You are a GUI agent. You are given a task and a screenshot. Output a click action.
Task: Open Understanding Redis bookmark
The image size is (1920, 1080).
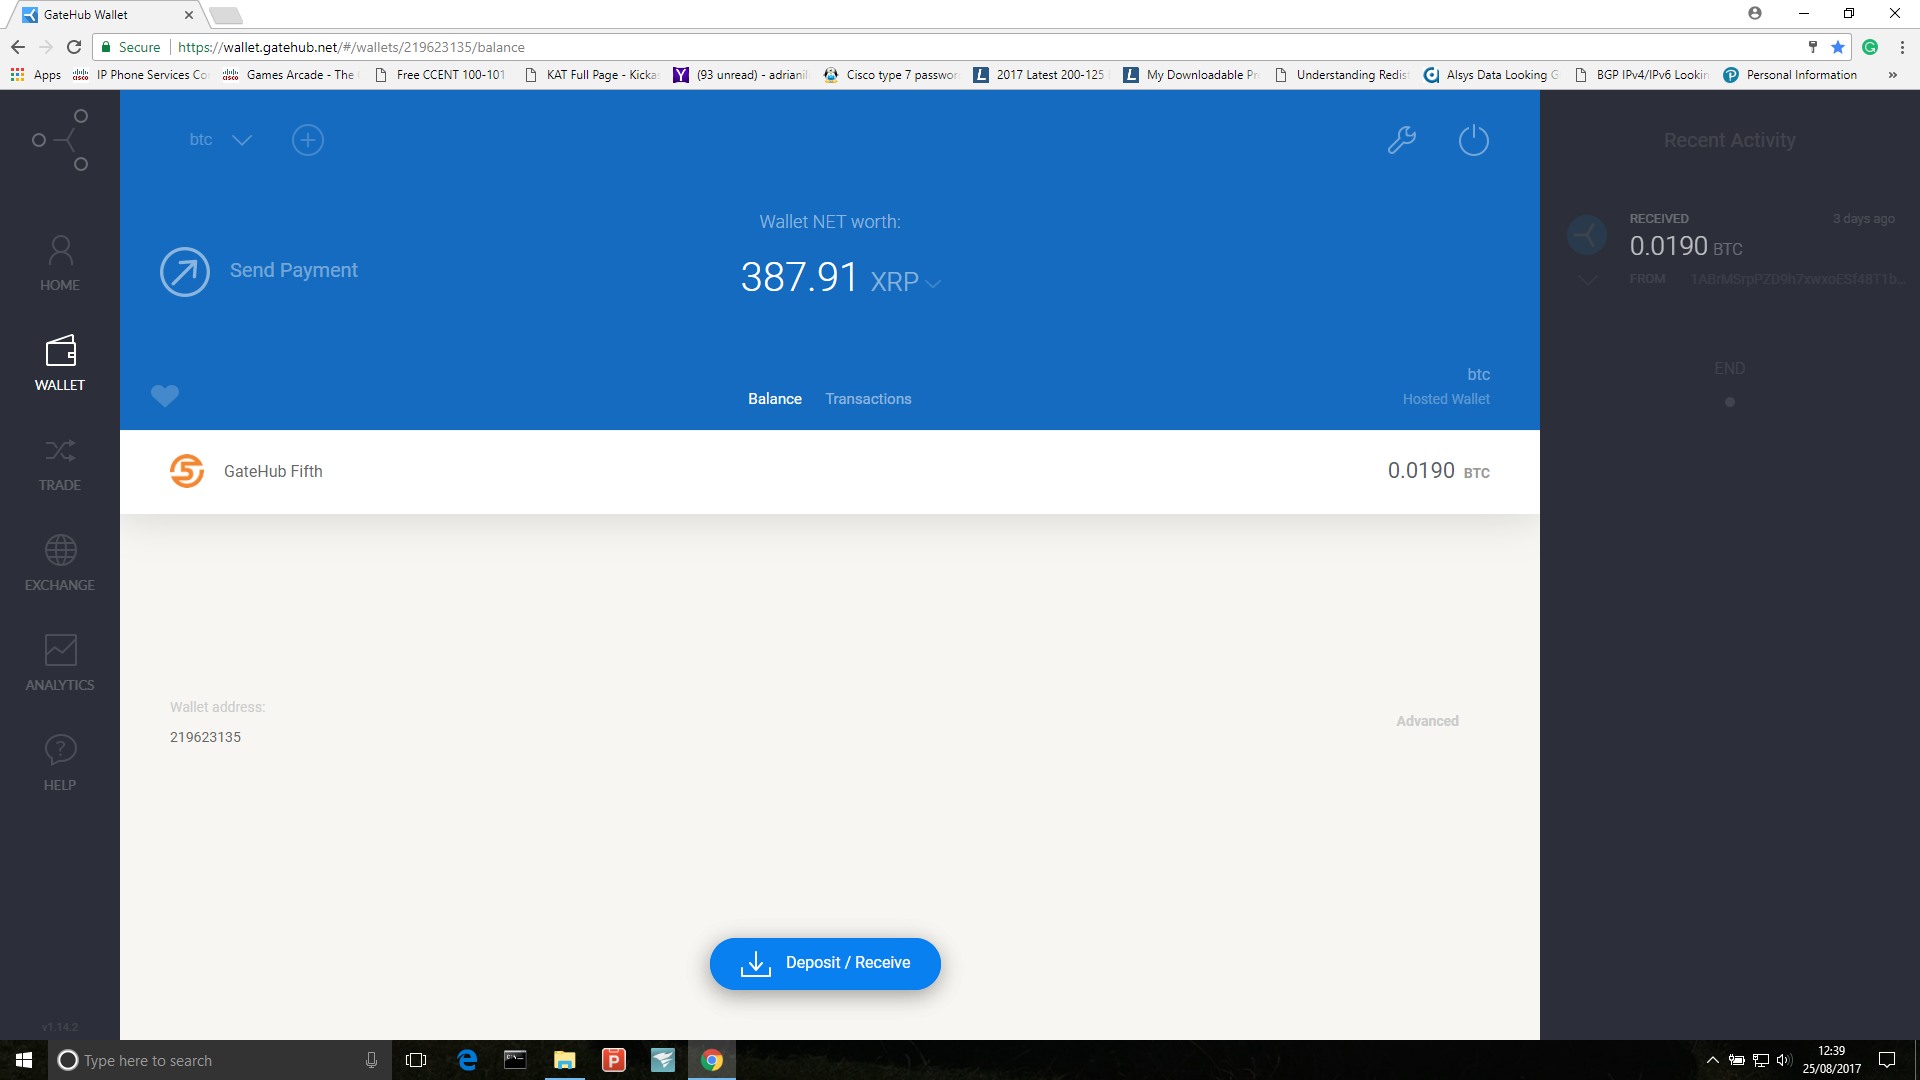(1341, 75)
